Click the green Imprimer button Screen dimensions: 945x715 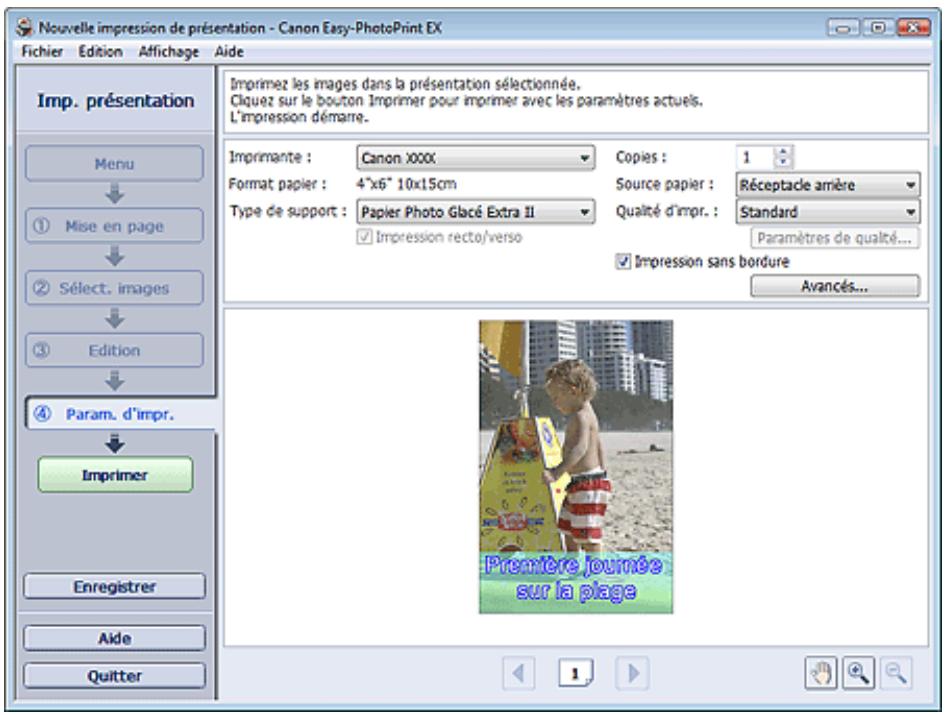point(115,475)
